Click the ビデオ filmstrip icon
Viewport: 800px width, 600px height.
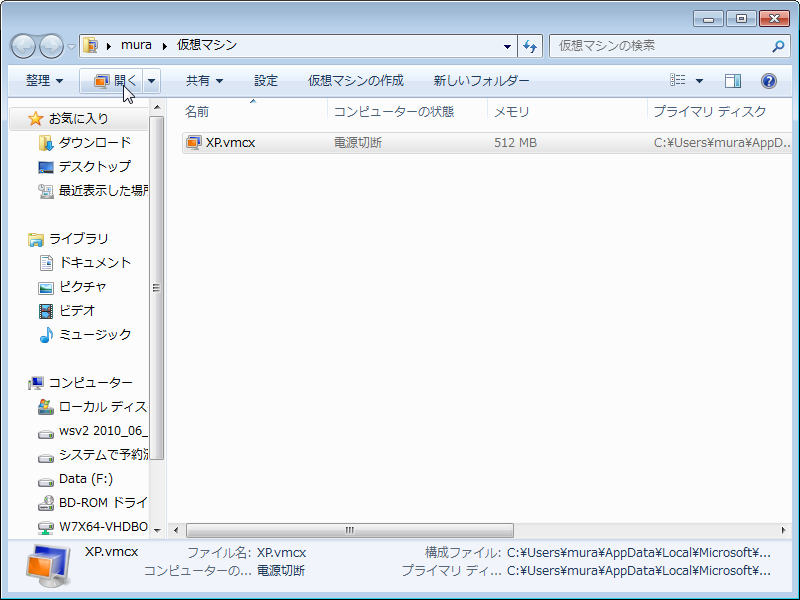pos(45,311)
